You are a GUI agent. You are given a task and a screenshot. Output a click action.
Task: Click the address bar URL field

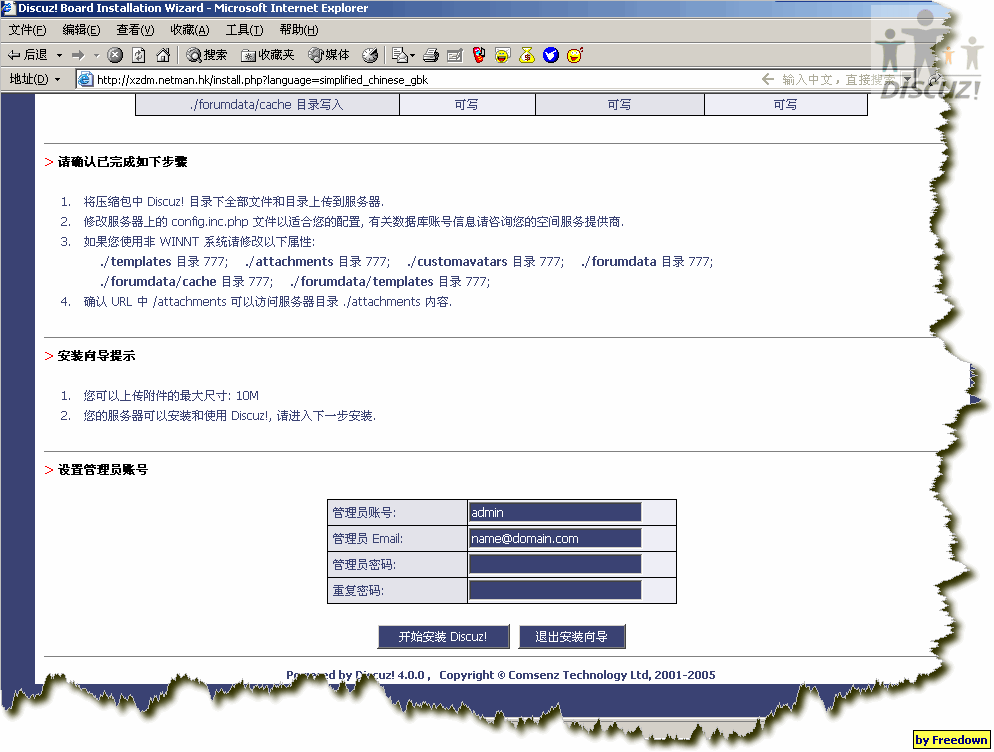(x=418, y=80)
